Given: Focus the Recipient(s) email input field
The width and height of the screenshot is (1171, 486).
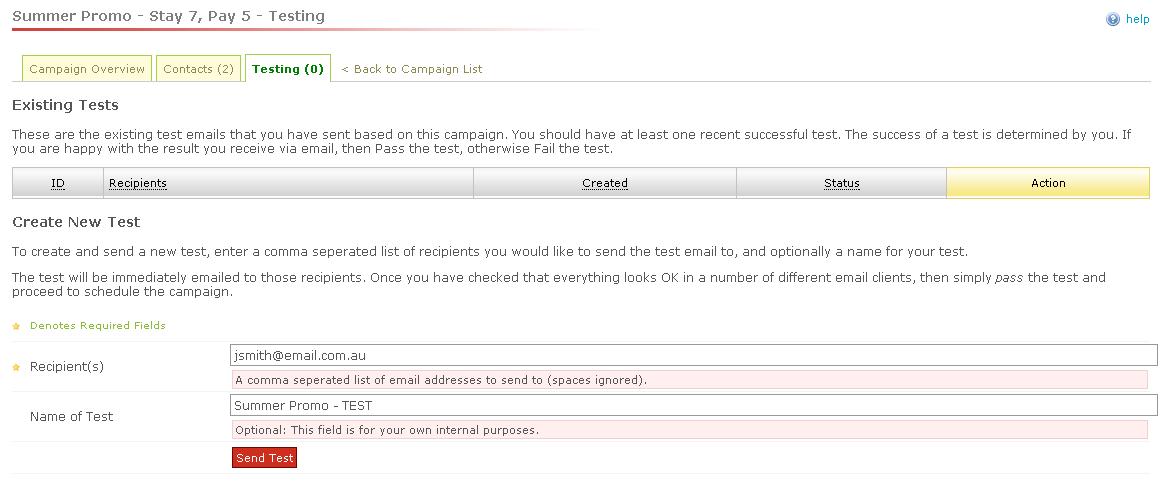Looking at the screenshot, I should click(693, 355).
